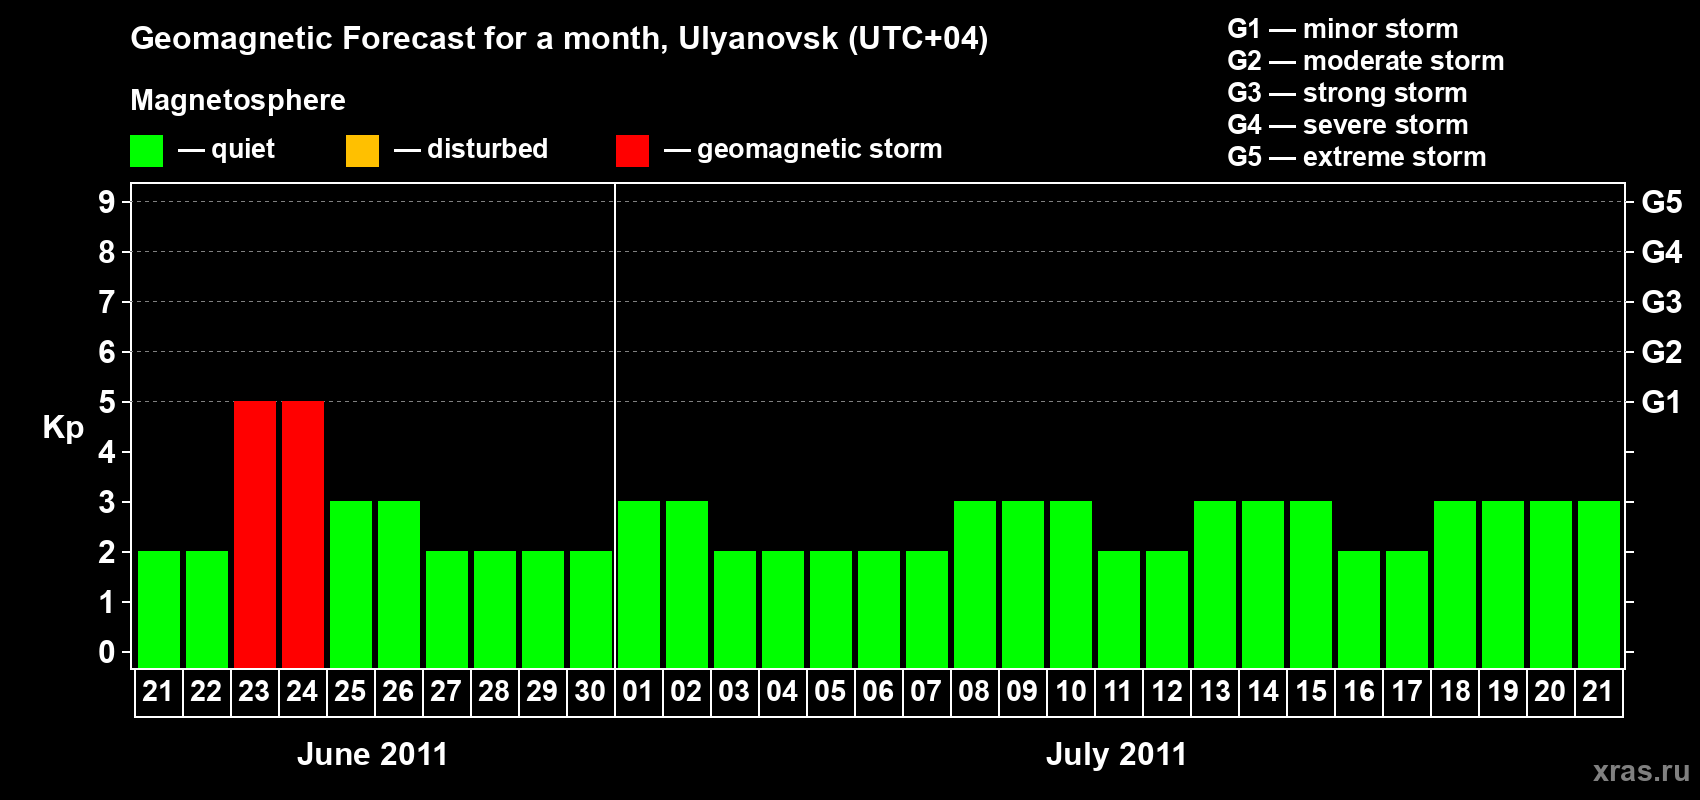Click the green bar for June 25
This screenshot has height=800, width=1700.
tap(351, 584)
